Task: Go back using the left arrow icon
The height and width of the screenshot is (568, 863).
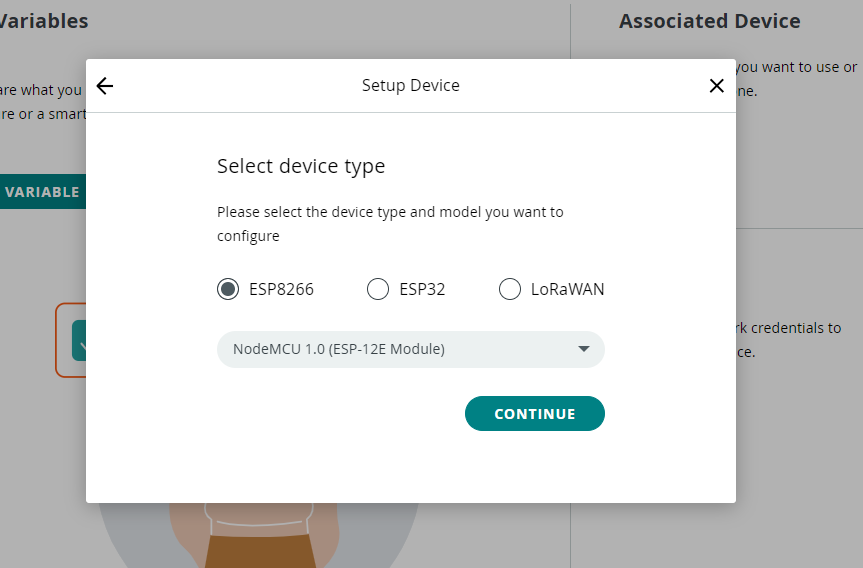Action: coord(105,86)
